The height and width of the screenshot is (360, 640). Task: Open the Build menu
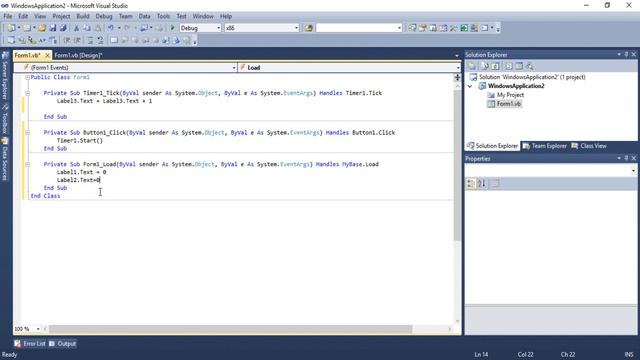click(x=83, y=16)
